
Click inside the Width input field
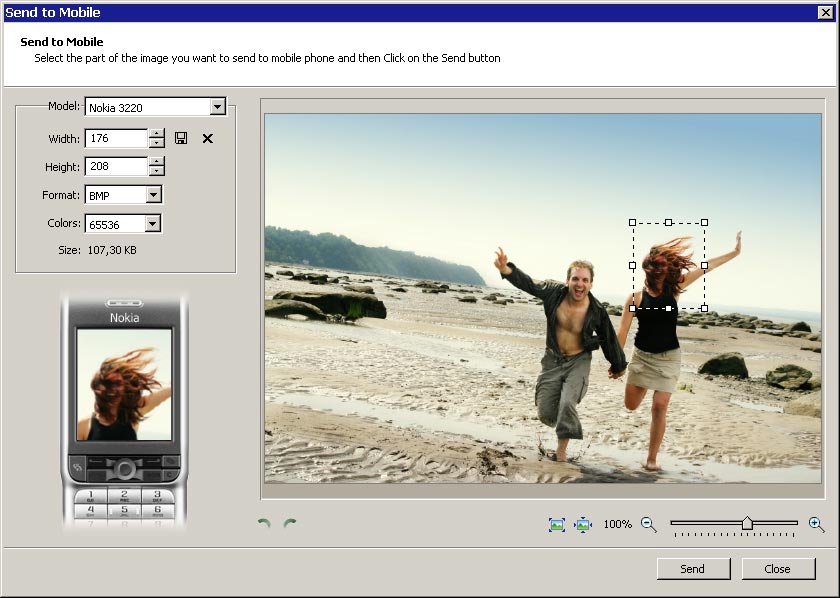[x=116, y=139]
